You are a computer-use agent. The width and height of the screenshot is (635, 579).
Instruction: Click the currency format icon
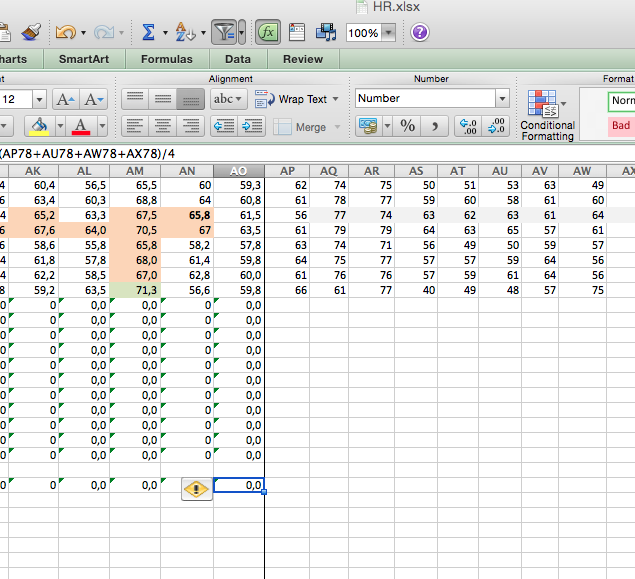pyautogui.click(x=368, y=126)
